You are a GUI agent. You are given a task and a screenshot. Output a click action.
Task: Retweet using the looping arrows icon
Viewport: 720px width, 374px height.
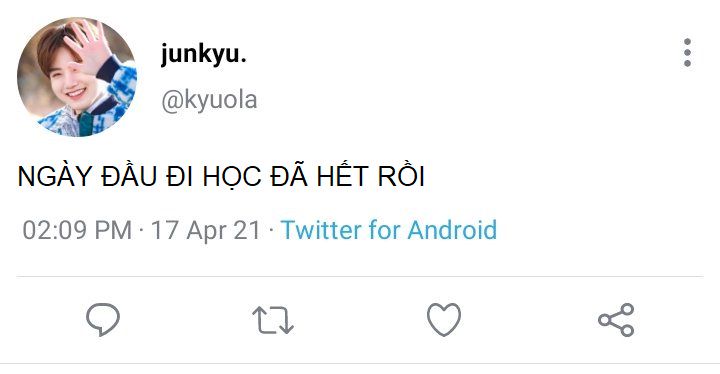(x=273, y=320)
